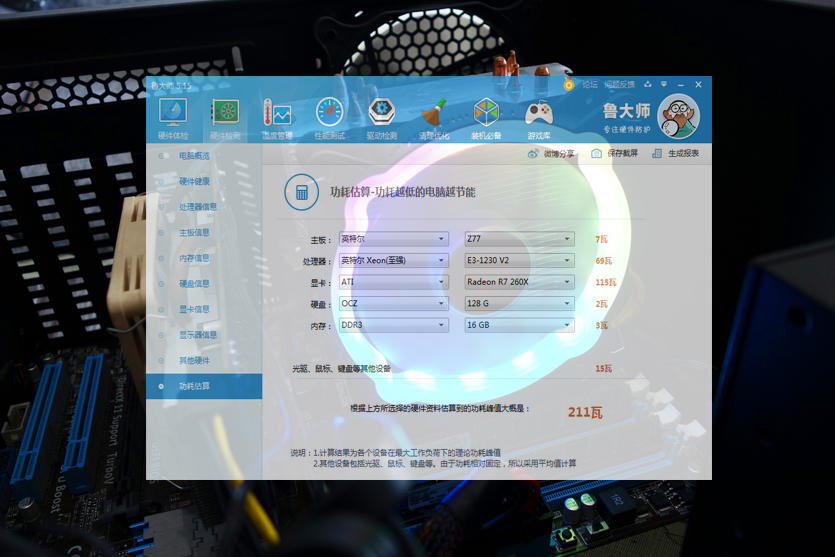This screenshot has width=835, height=557.
Task: Click the 生成报表 report icon
Action: click(x=657, y=154)
